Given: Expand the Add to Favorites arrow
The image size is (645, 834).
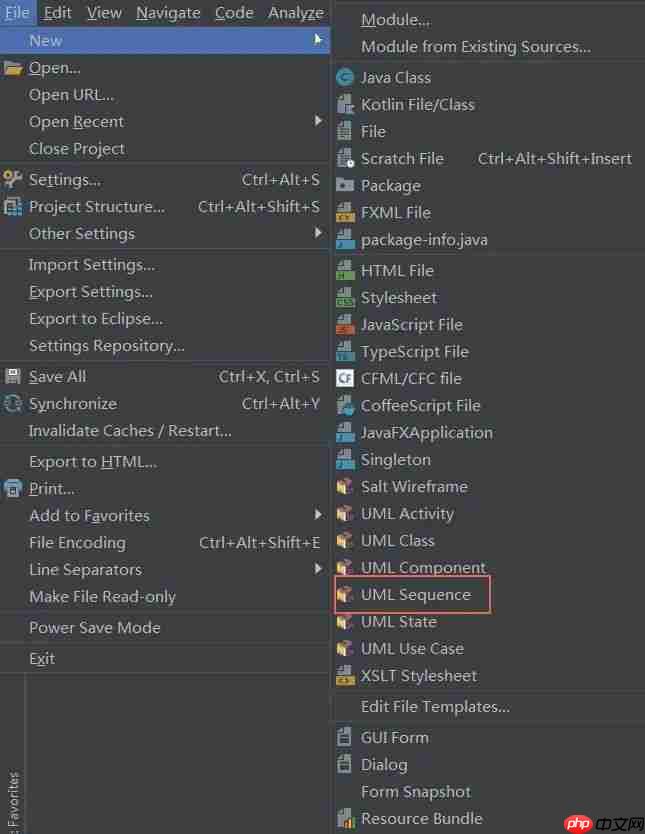Looking at the screenshot, I should pos(318,514).
